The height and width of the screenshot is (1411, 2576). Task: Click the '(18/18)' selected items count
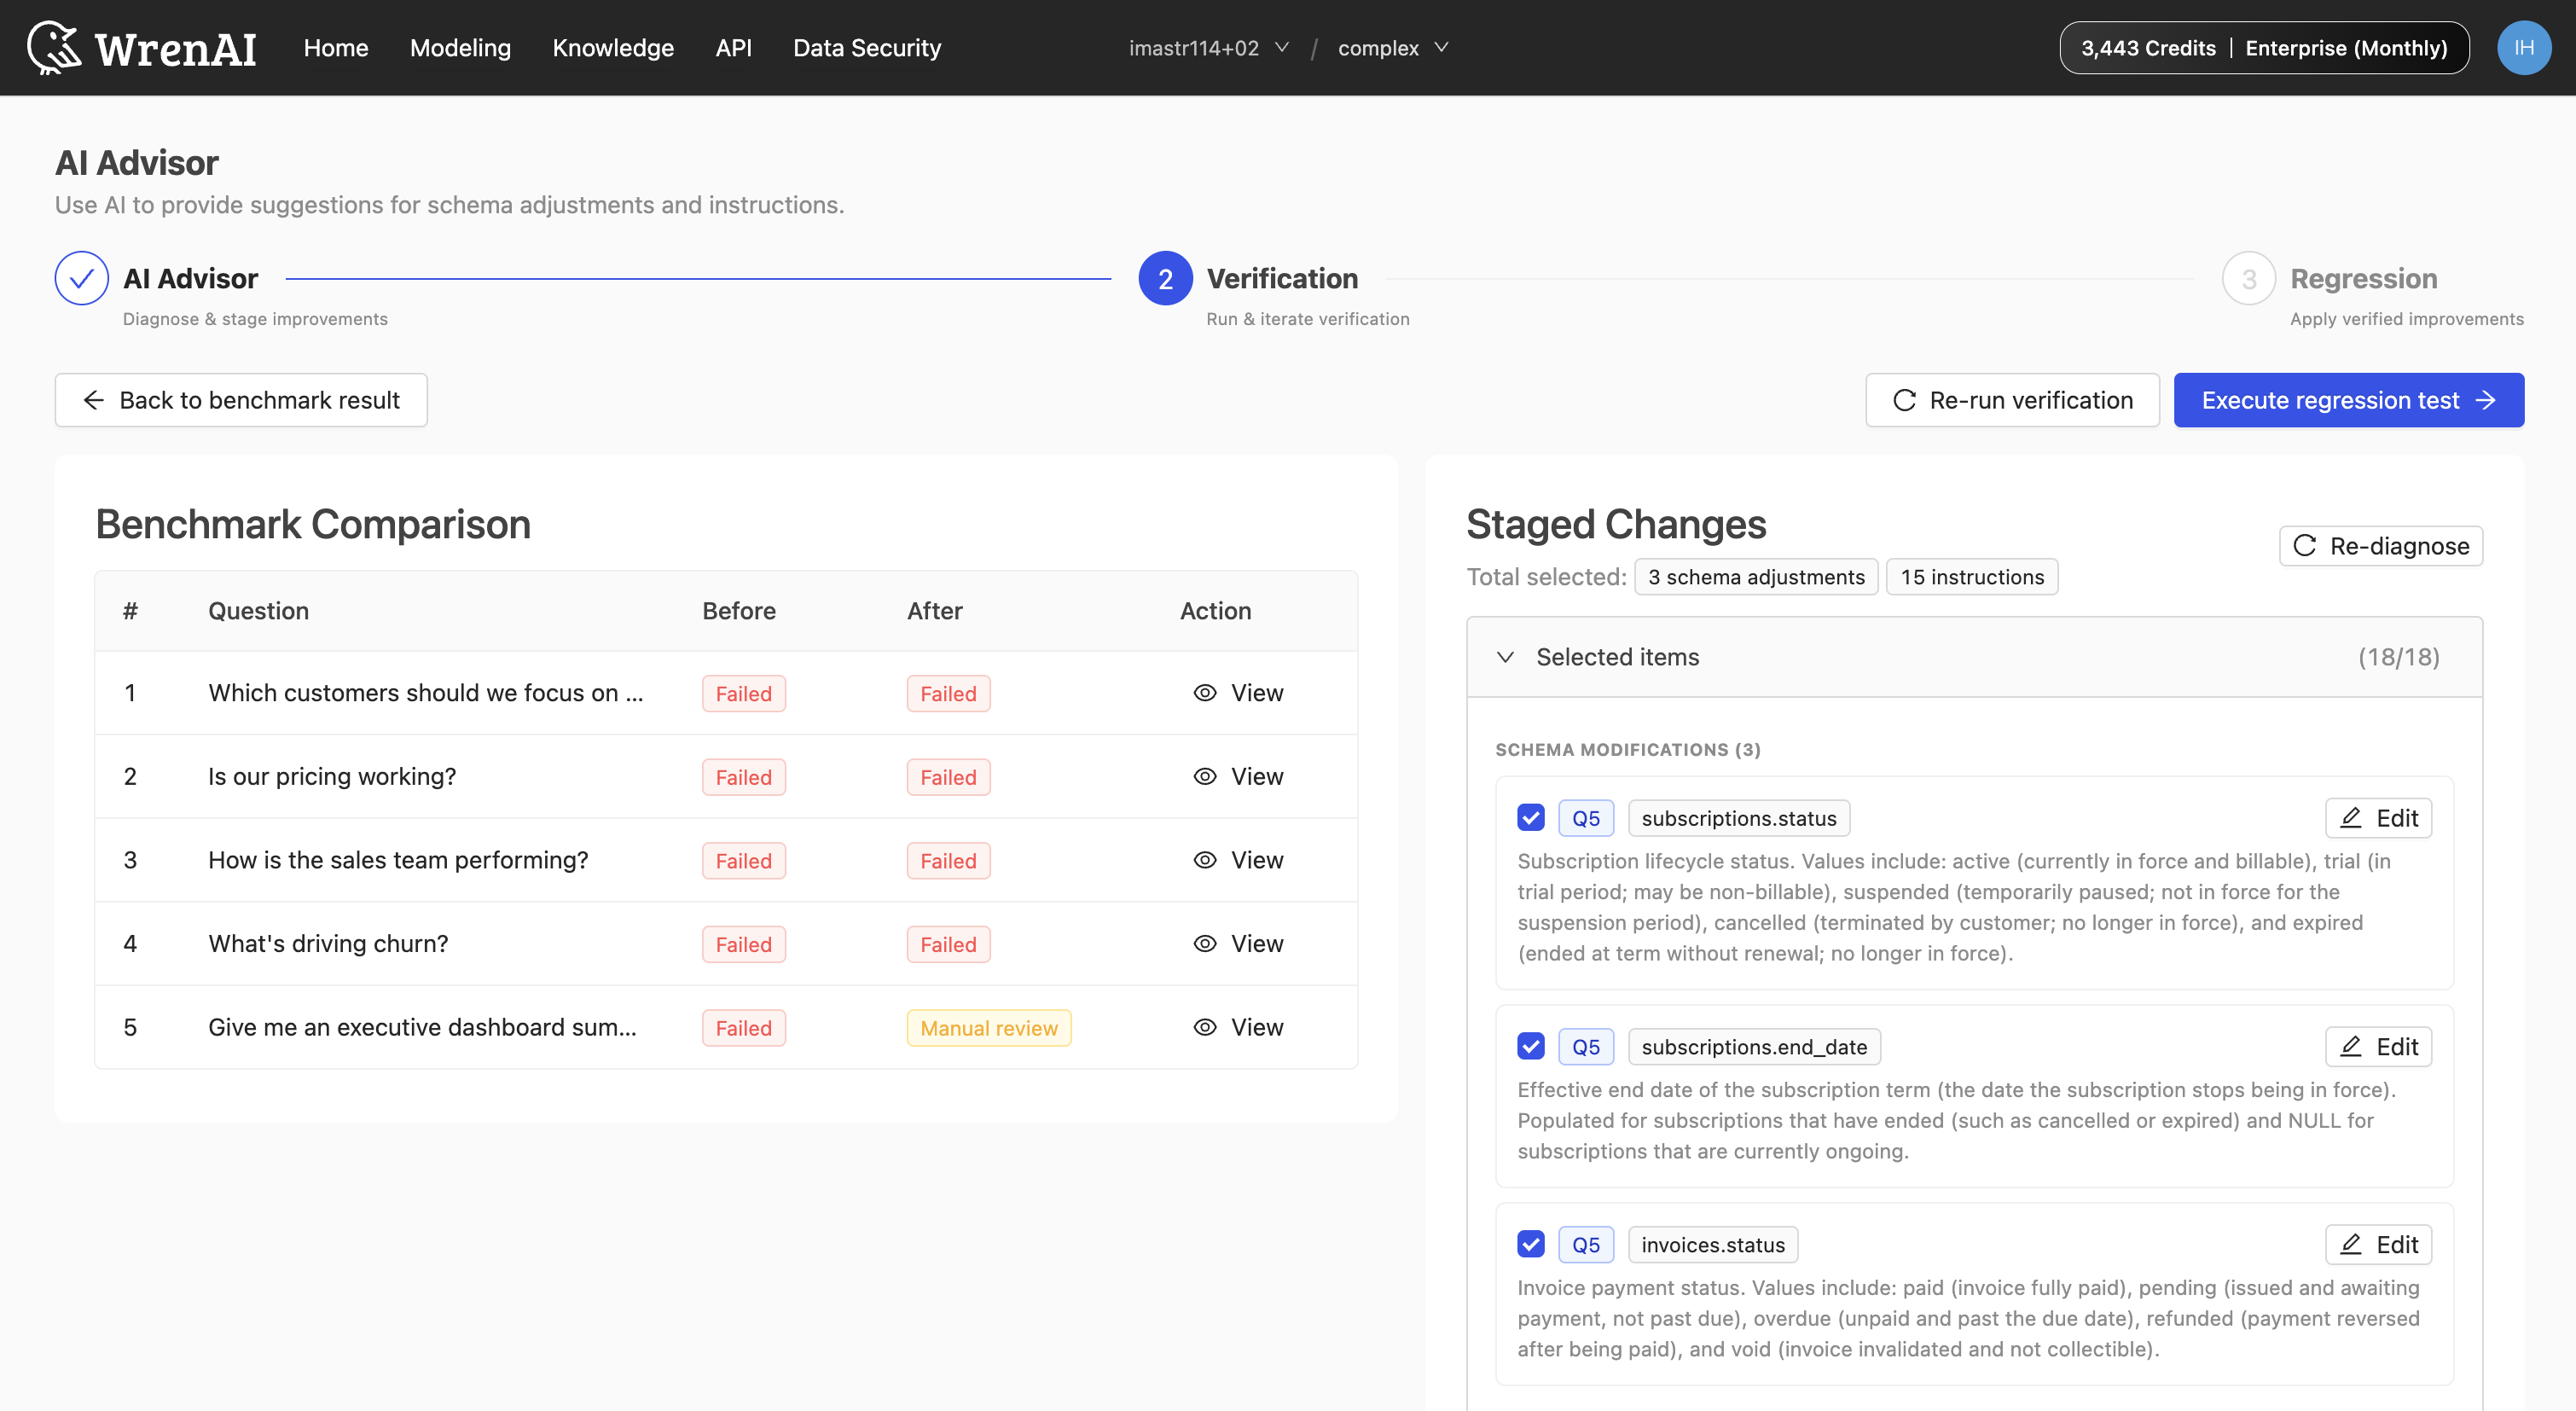pyautogui.click(x=2399, y=657)
